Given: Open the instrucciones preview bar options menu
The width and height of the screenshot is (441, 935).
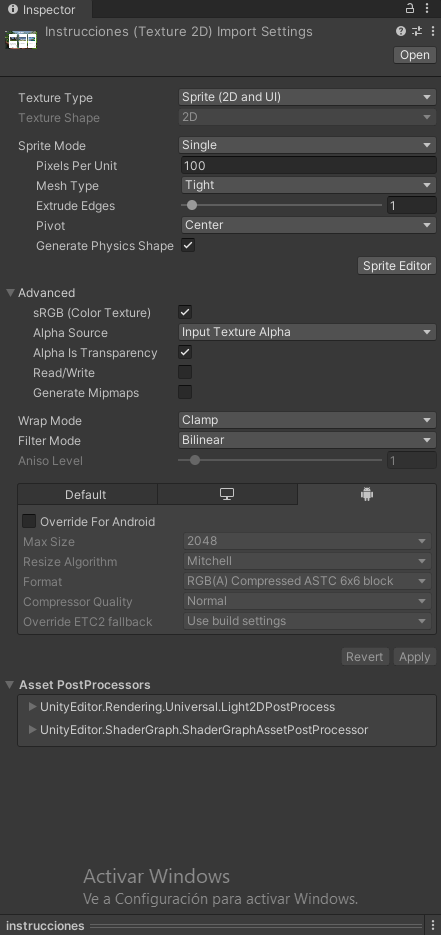Looking at the screenshot, I should 433,925.
